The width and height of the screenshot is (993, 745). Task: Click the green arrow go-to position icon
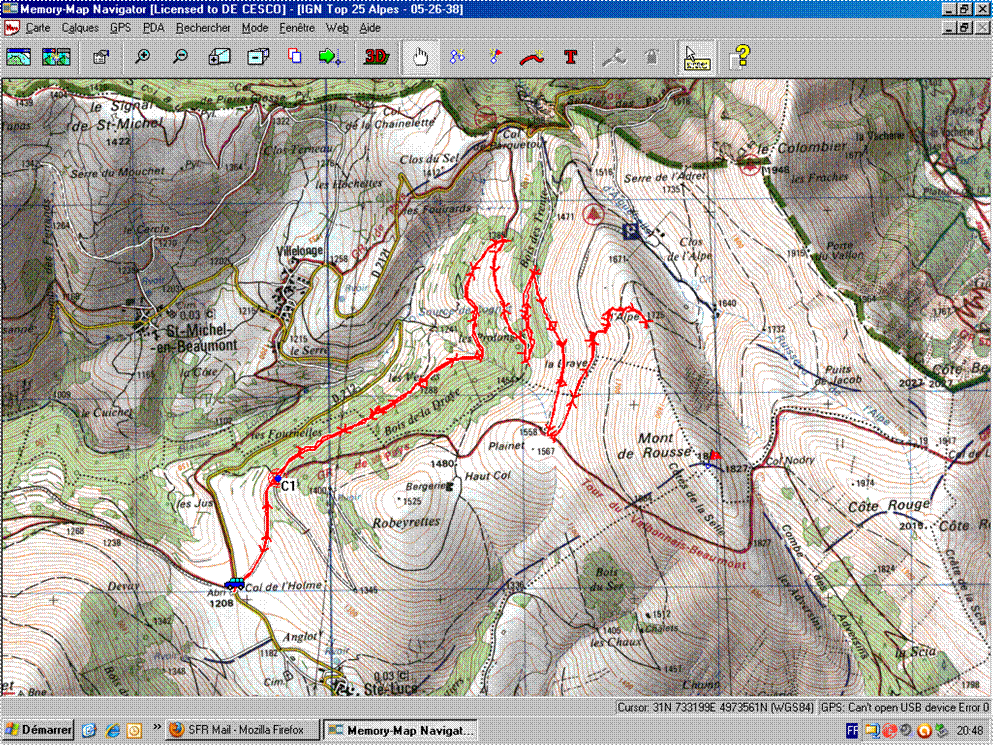tap(331, 57)
